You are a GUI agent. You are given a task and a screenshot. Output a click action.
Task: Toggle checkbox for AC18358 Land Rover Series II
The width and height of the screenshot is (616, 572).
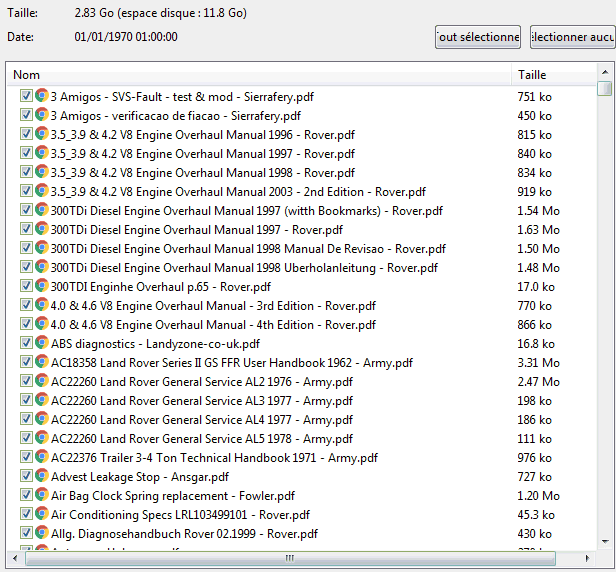tap(26, 362)
